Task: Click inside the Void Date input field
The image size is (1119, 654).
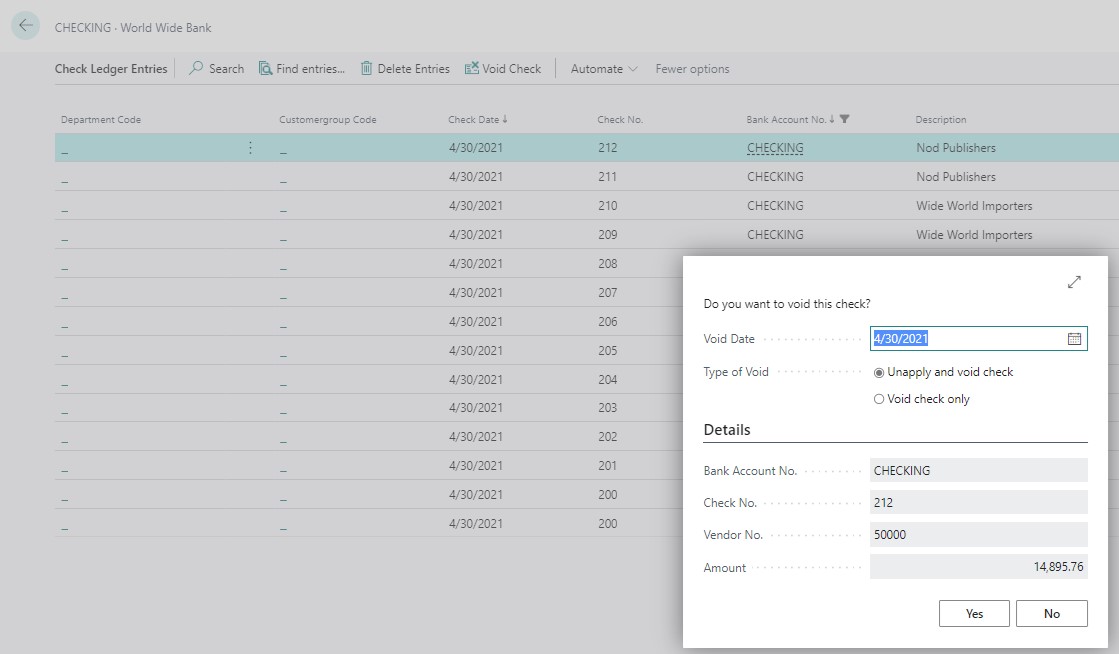Action: coord(950,338)
